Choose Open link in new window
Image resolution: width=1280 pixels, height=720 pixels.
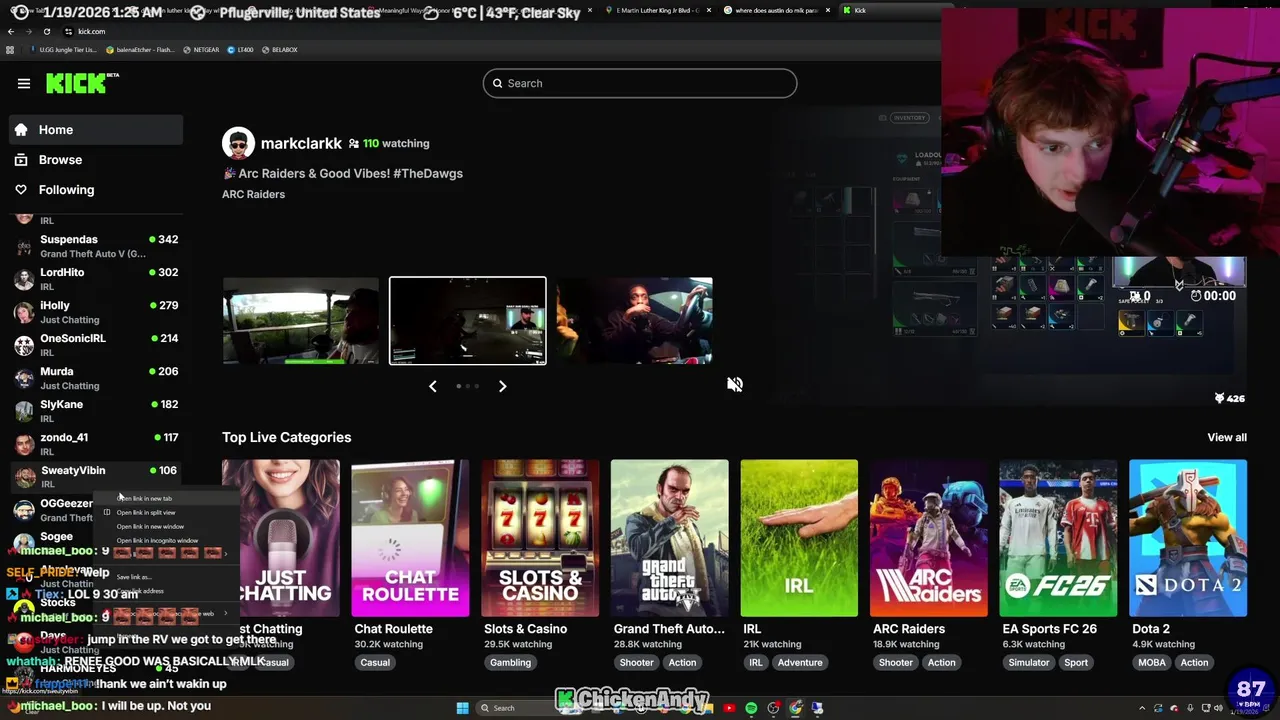tap(165, 526)
